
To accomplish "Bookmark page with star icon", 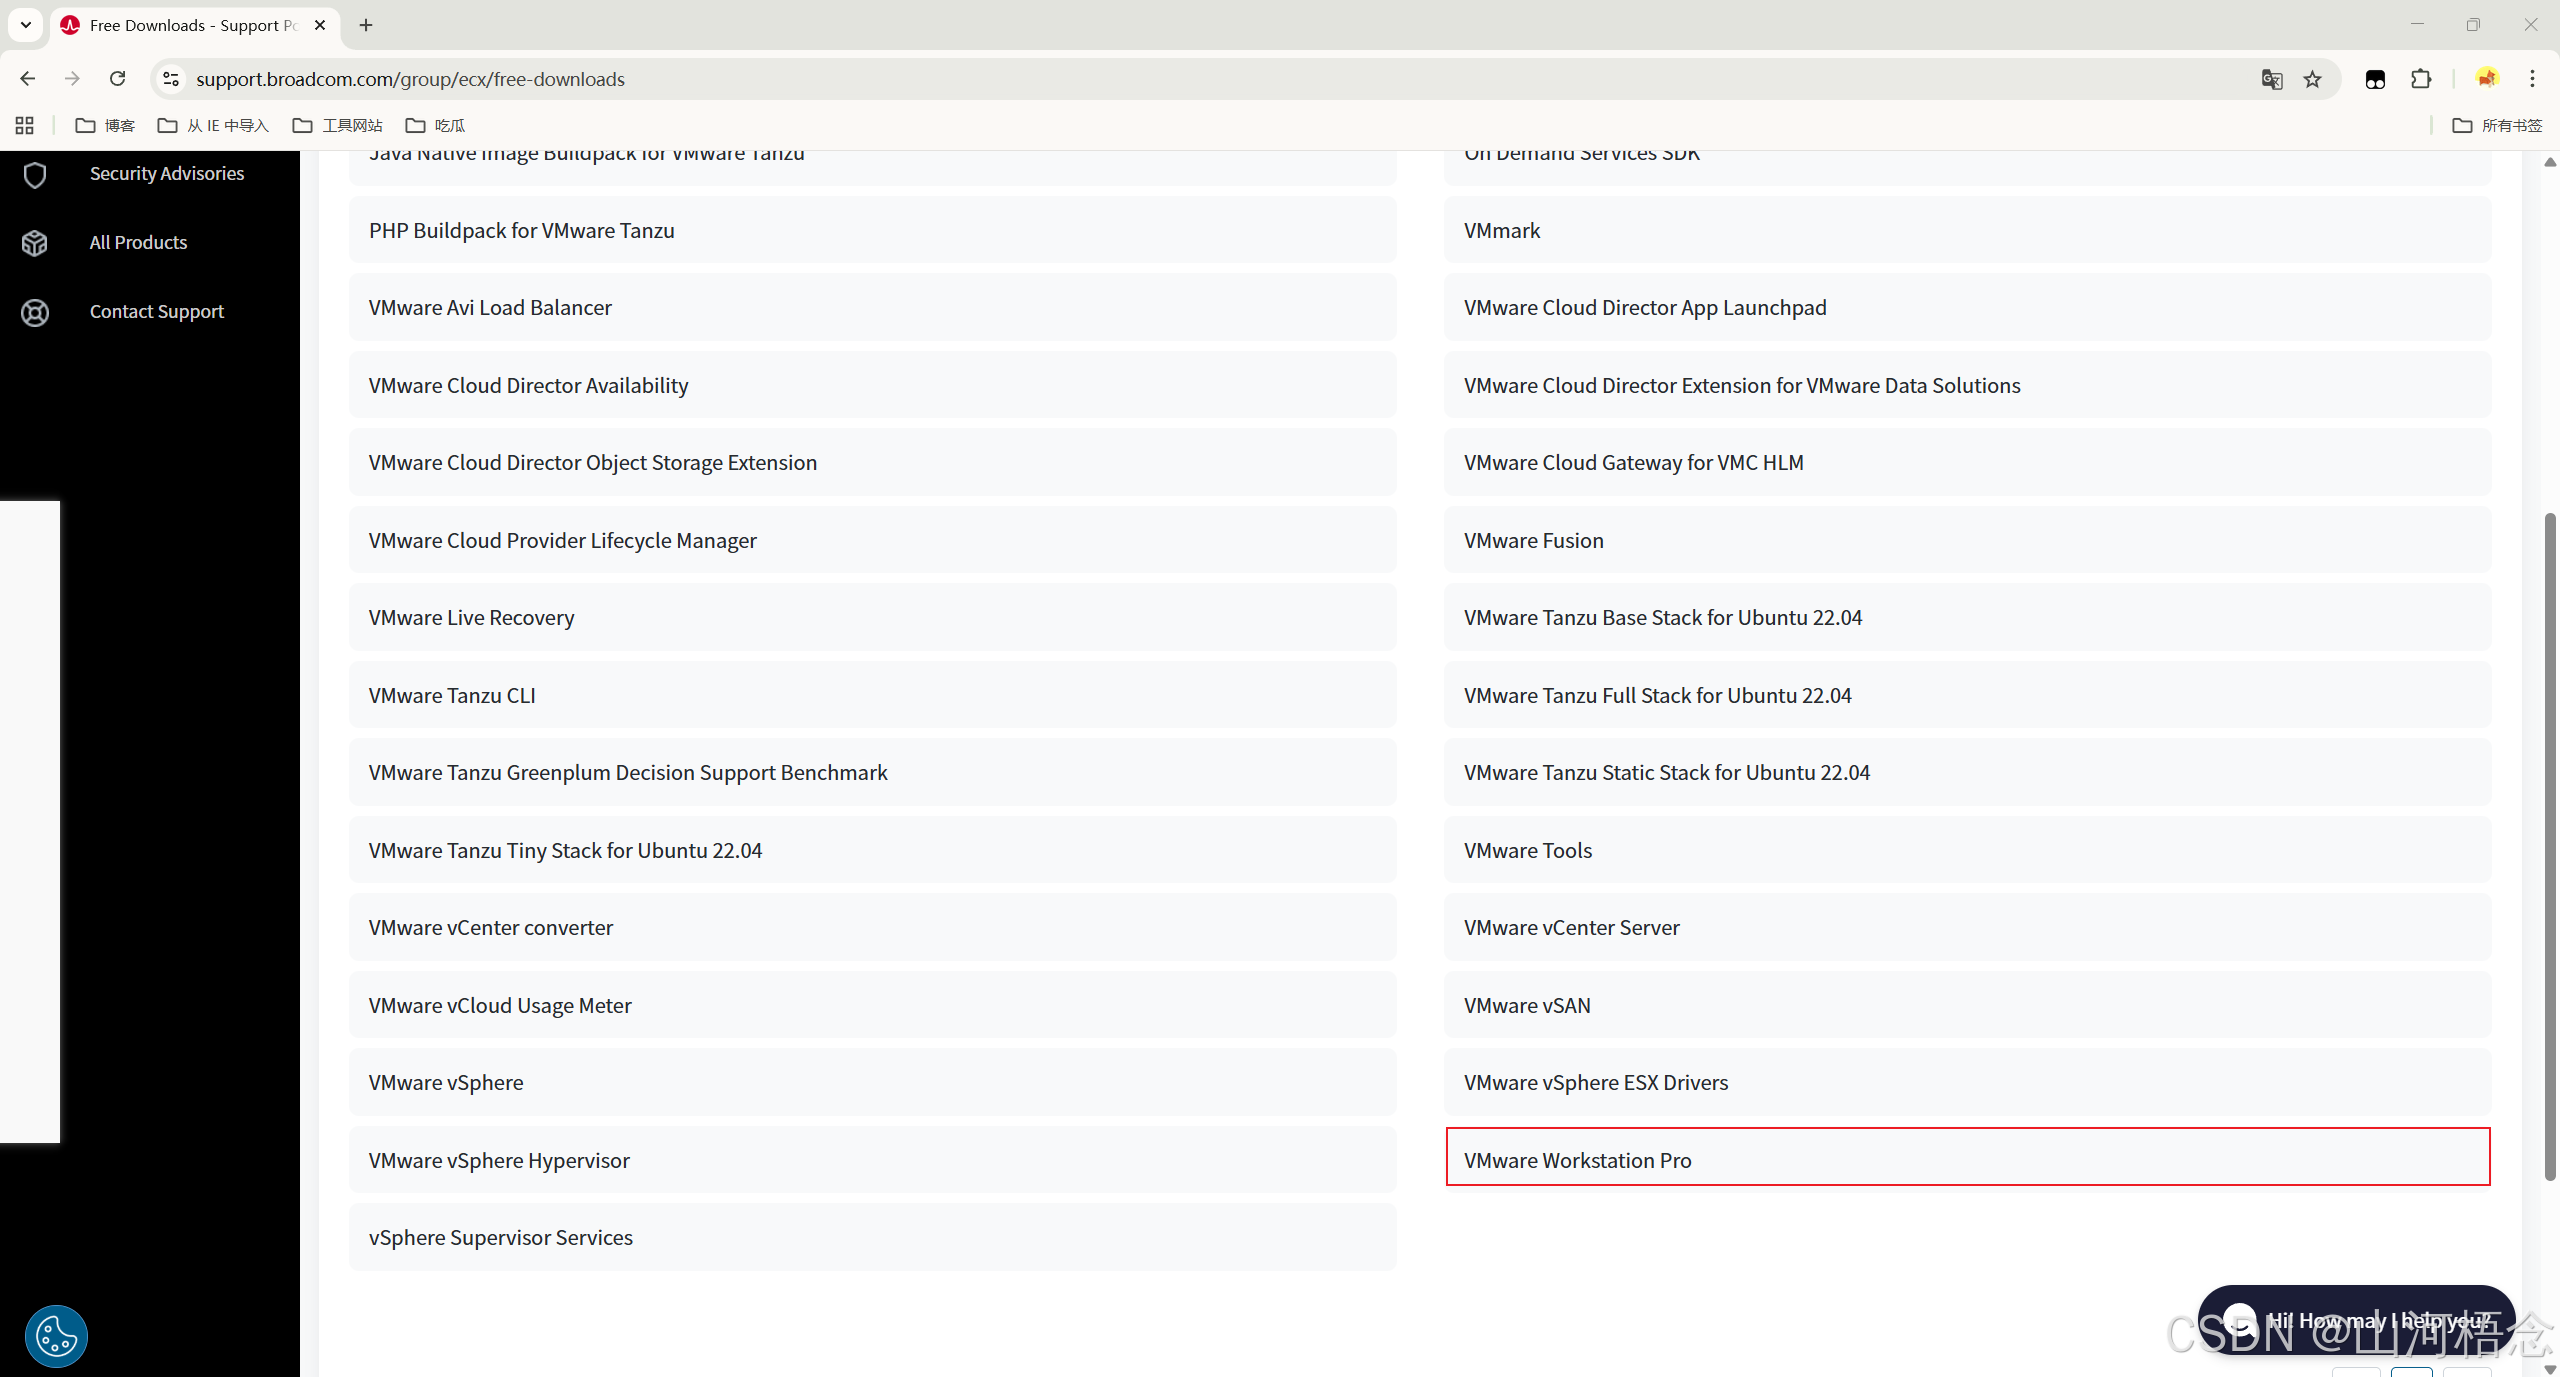I will tap(2312, 80).
